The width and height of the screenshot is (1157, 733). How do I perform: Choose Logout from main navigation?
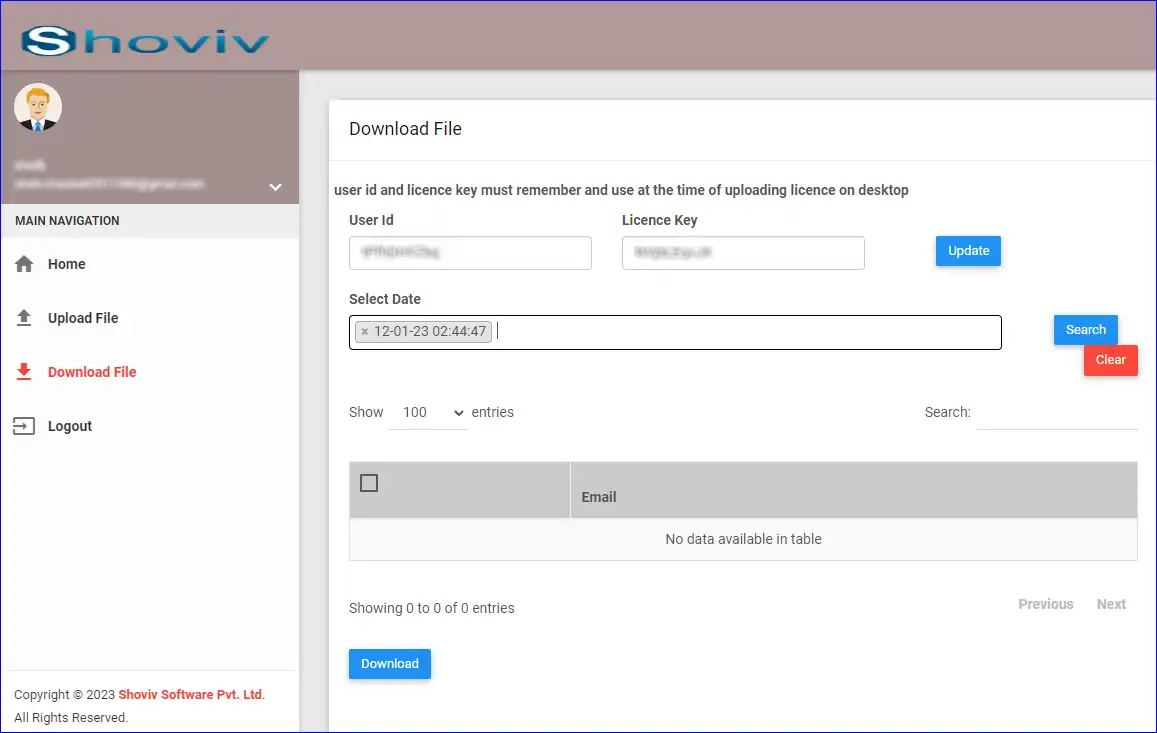point(70,425)
